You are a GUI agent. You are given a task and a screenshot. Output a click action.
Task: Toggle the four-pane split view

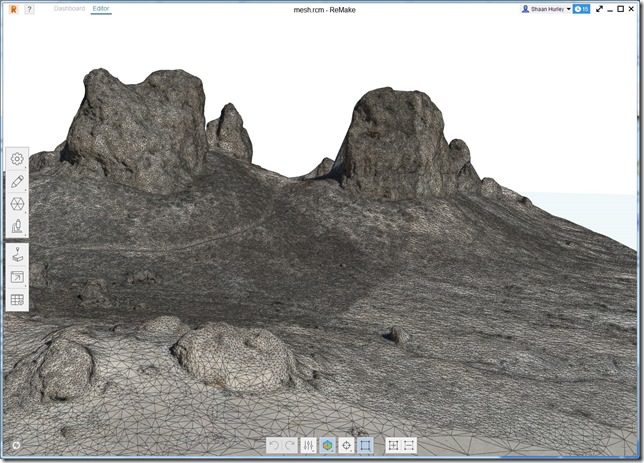click(393, 445)
